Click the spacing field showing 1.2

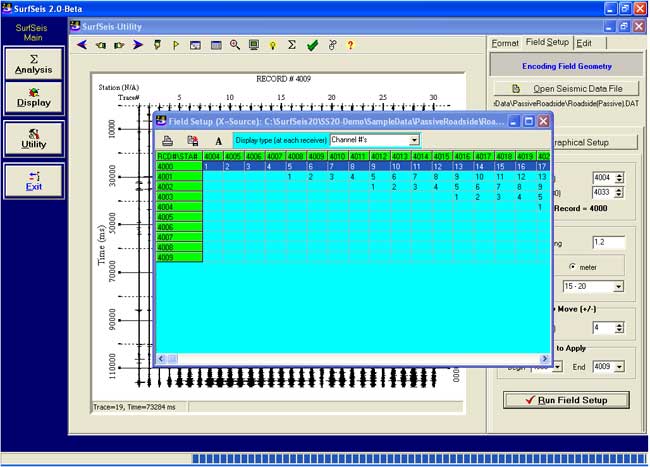click(608, 242)
